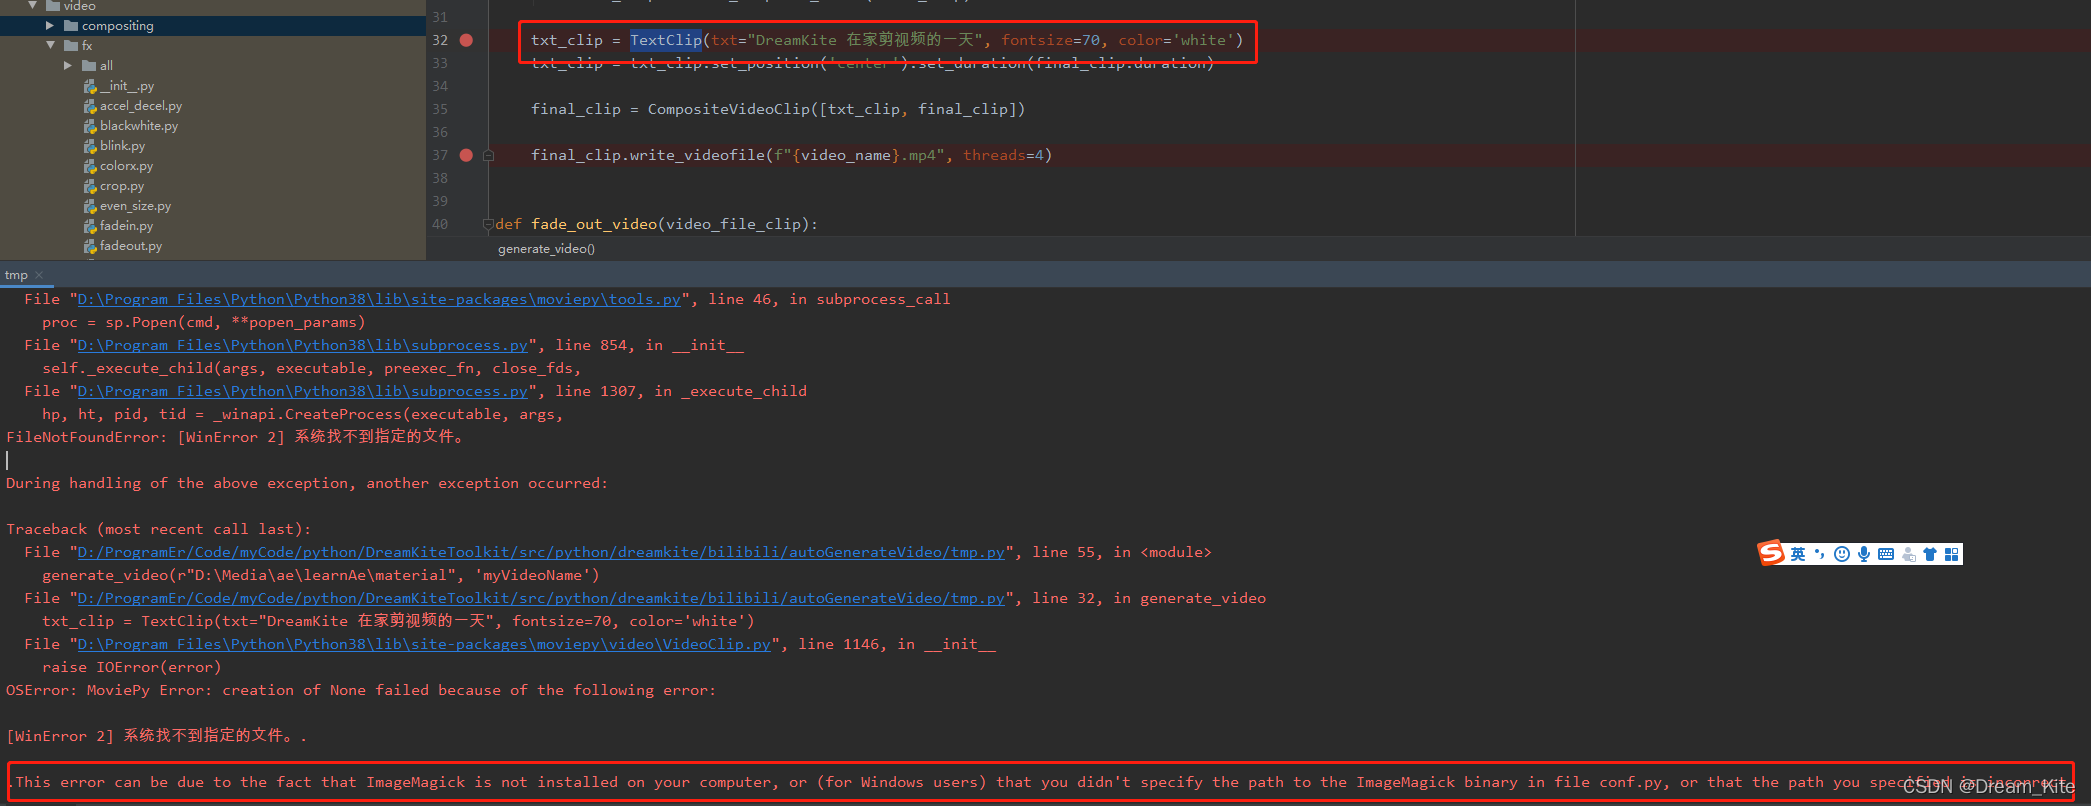
Task: Start Sogou voice input with microphone icon
Action: 1864,554
